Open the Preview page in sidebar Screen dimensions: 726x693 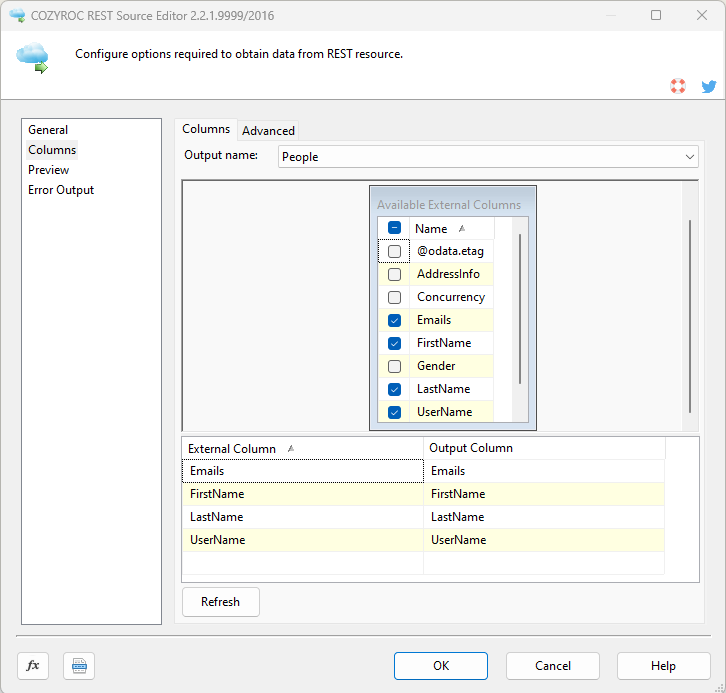pos(49,170)
